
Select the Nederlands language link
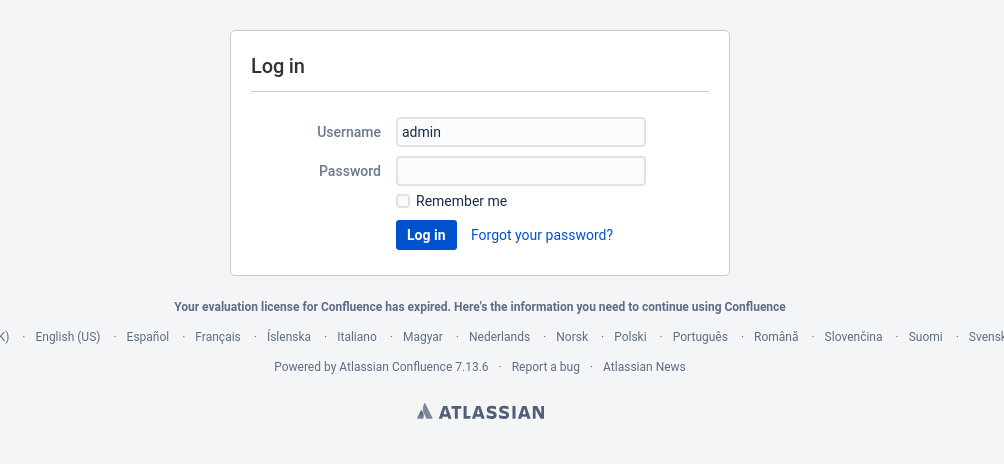coord(499,337)
